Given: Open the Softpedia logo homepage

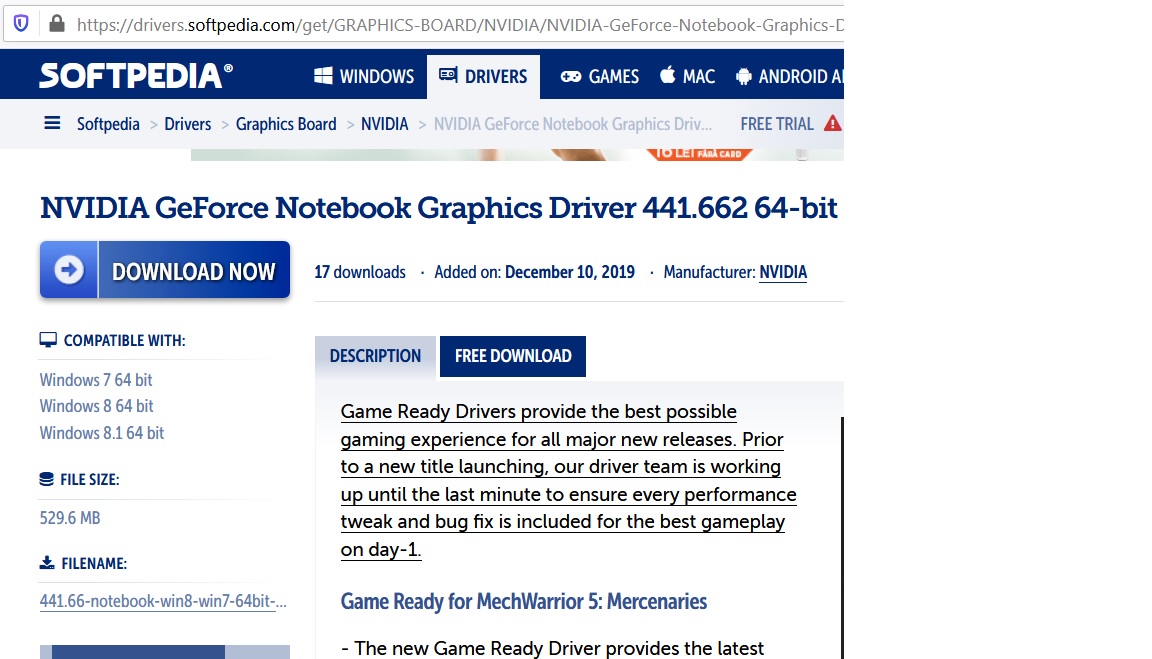Looking at the screenshot, I should 136,76.
